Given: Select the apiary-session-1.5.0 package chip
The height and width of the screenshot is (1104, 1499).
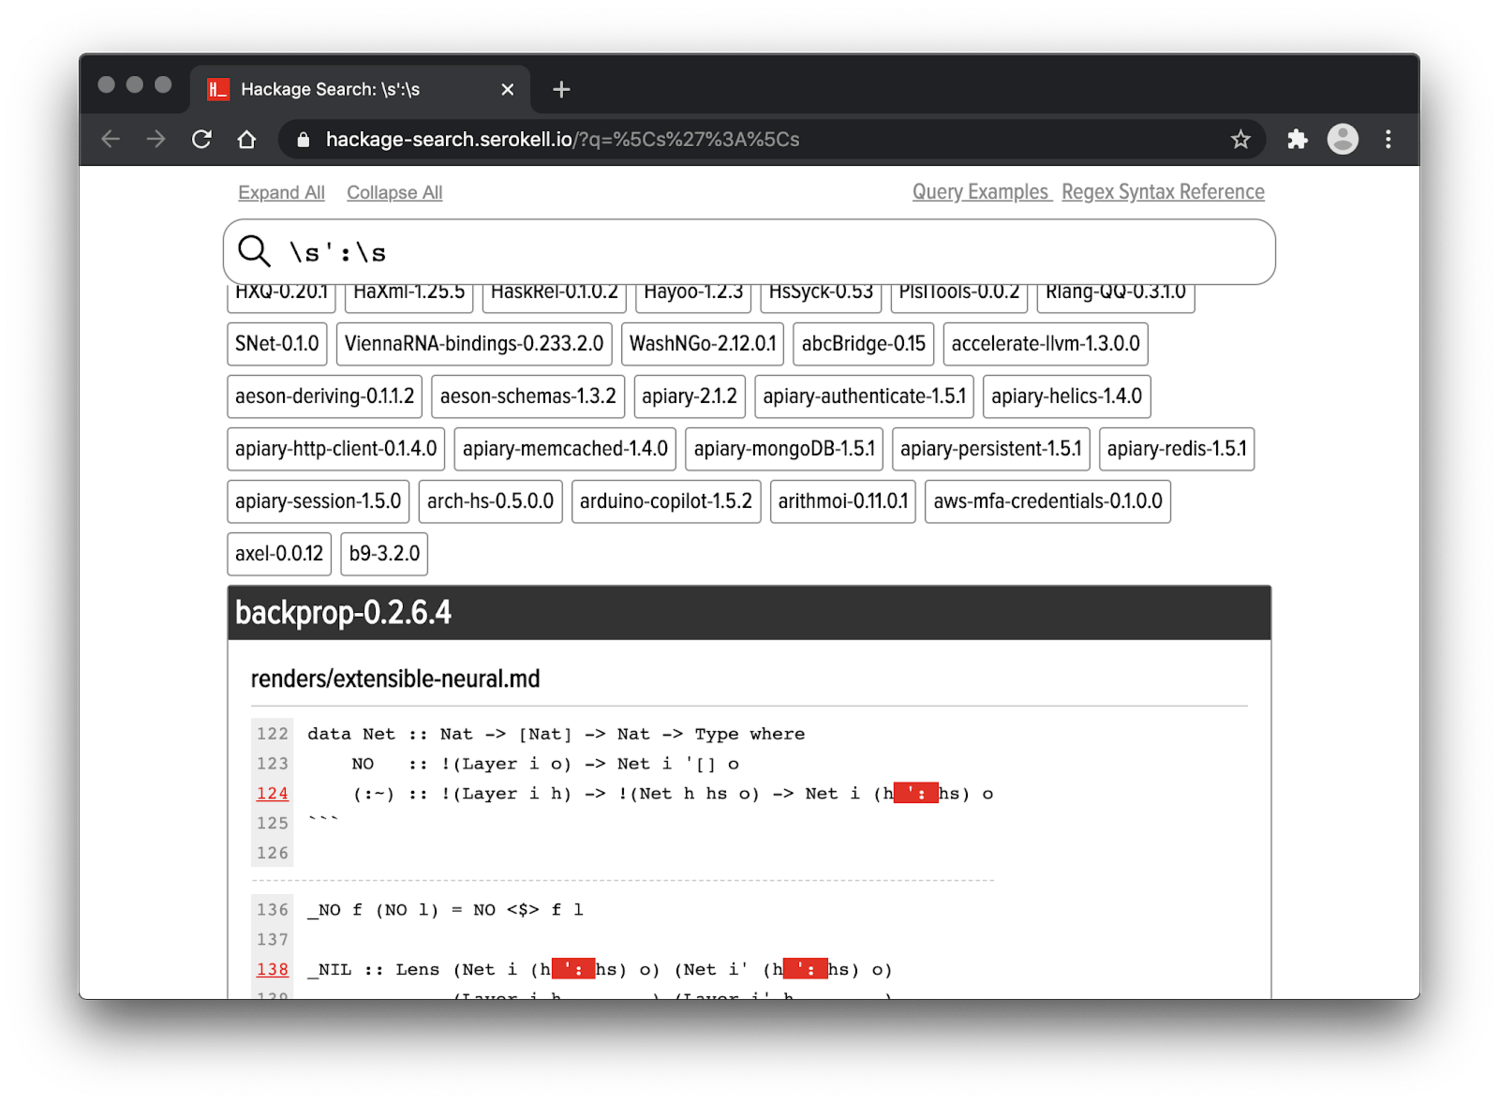Looking at the screenshot, I should point(318,501).
